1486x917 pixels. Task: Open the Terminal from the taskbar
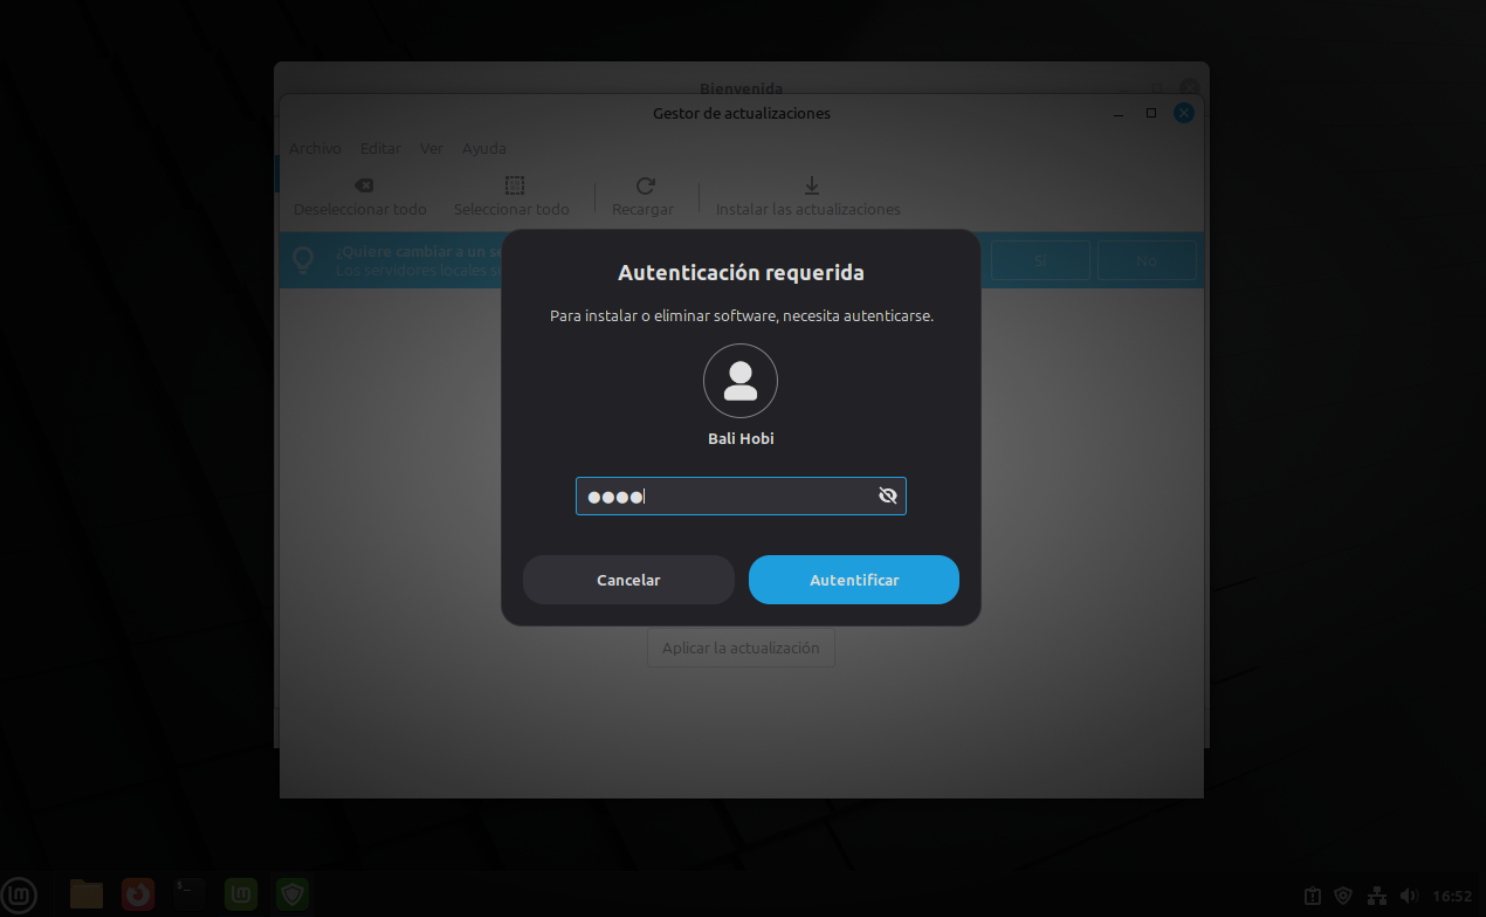click(x=189, y=894)
